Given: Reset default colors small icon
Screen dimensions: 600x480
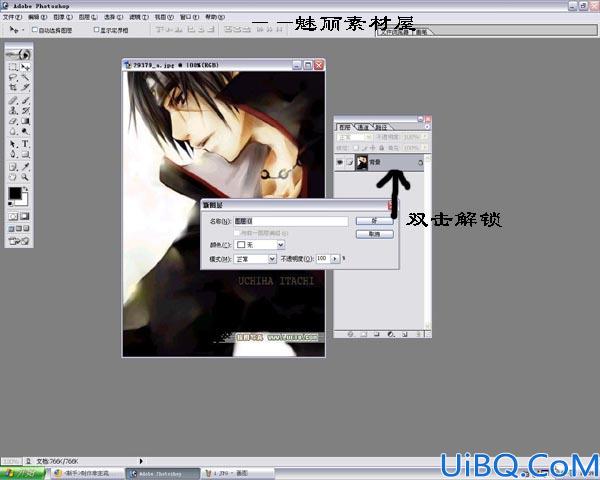Looking at the screenshot, I should point(11,204).
